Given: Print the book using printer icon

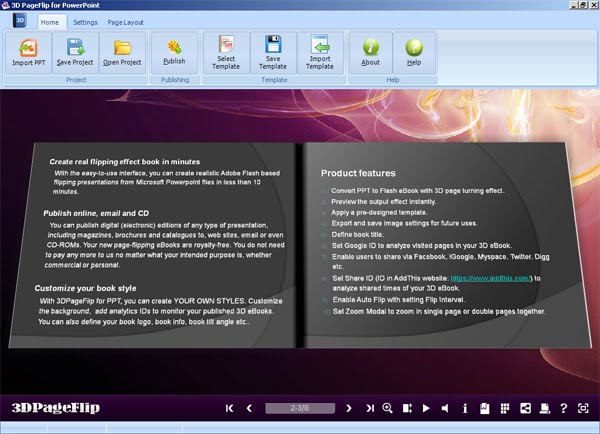Looking at the screenshot, I should coord(545,408).
